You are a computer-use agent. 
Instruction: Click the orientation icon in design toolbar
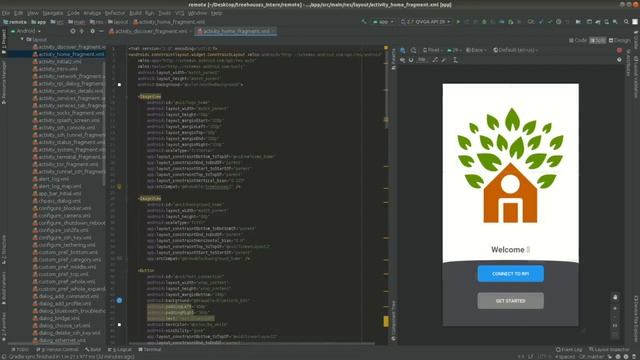(413, 50)
